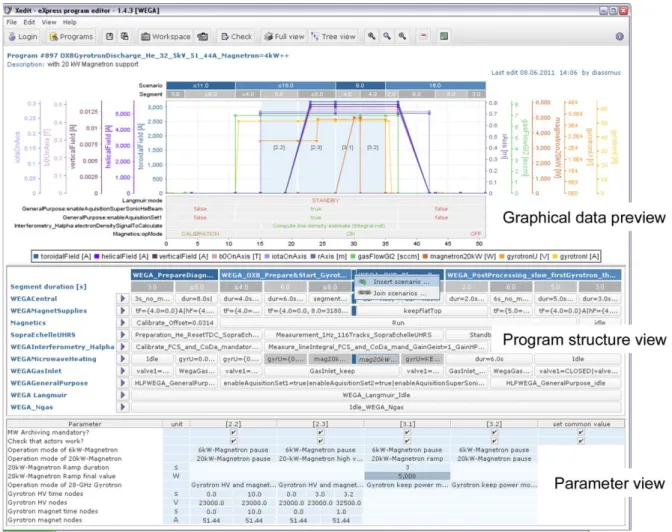Click the helicalField legend color swatch
Image resolution: width=672 pixels, height=532 pixels.
point(97,256)
